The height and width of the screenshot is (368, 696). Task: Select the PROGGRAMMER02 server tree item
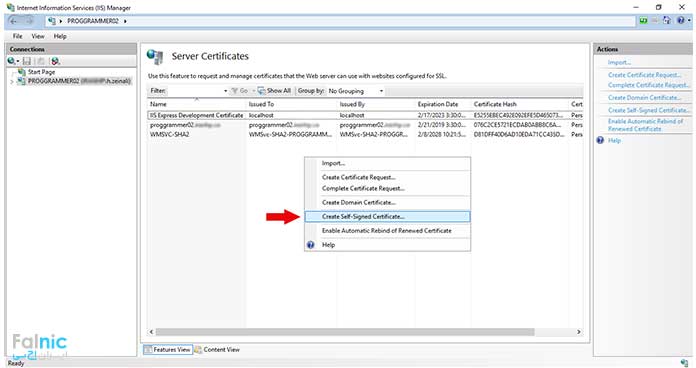coord(79,81)
